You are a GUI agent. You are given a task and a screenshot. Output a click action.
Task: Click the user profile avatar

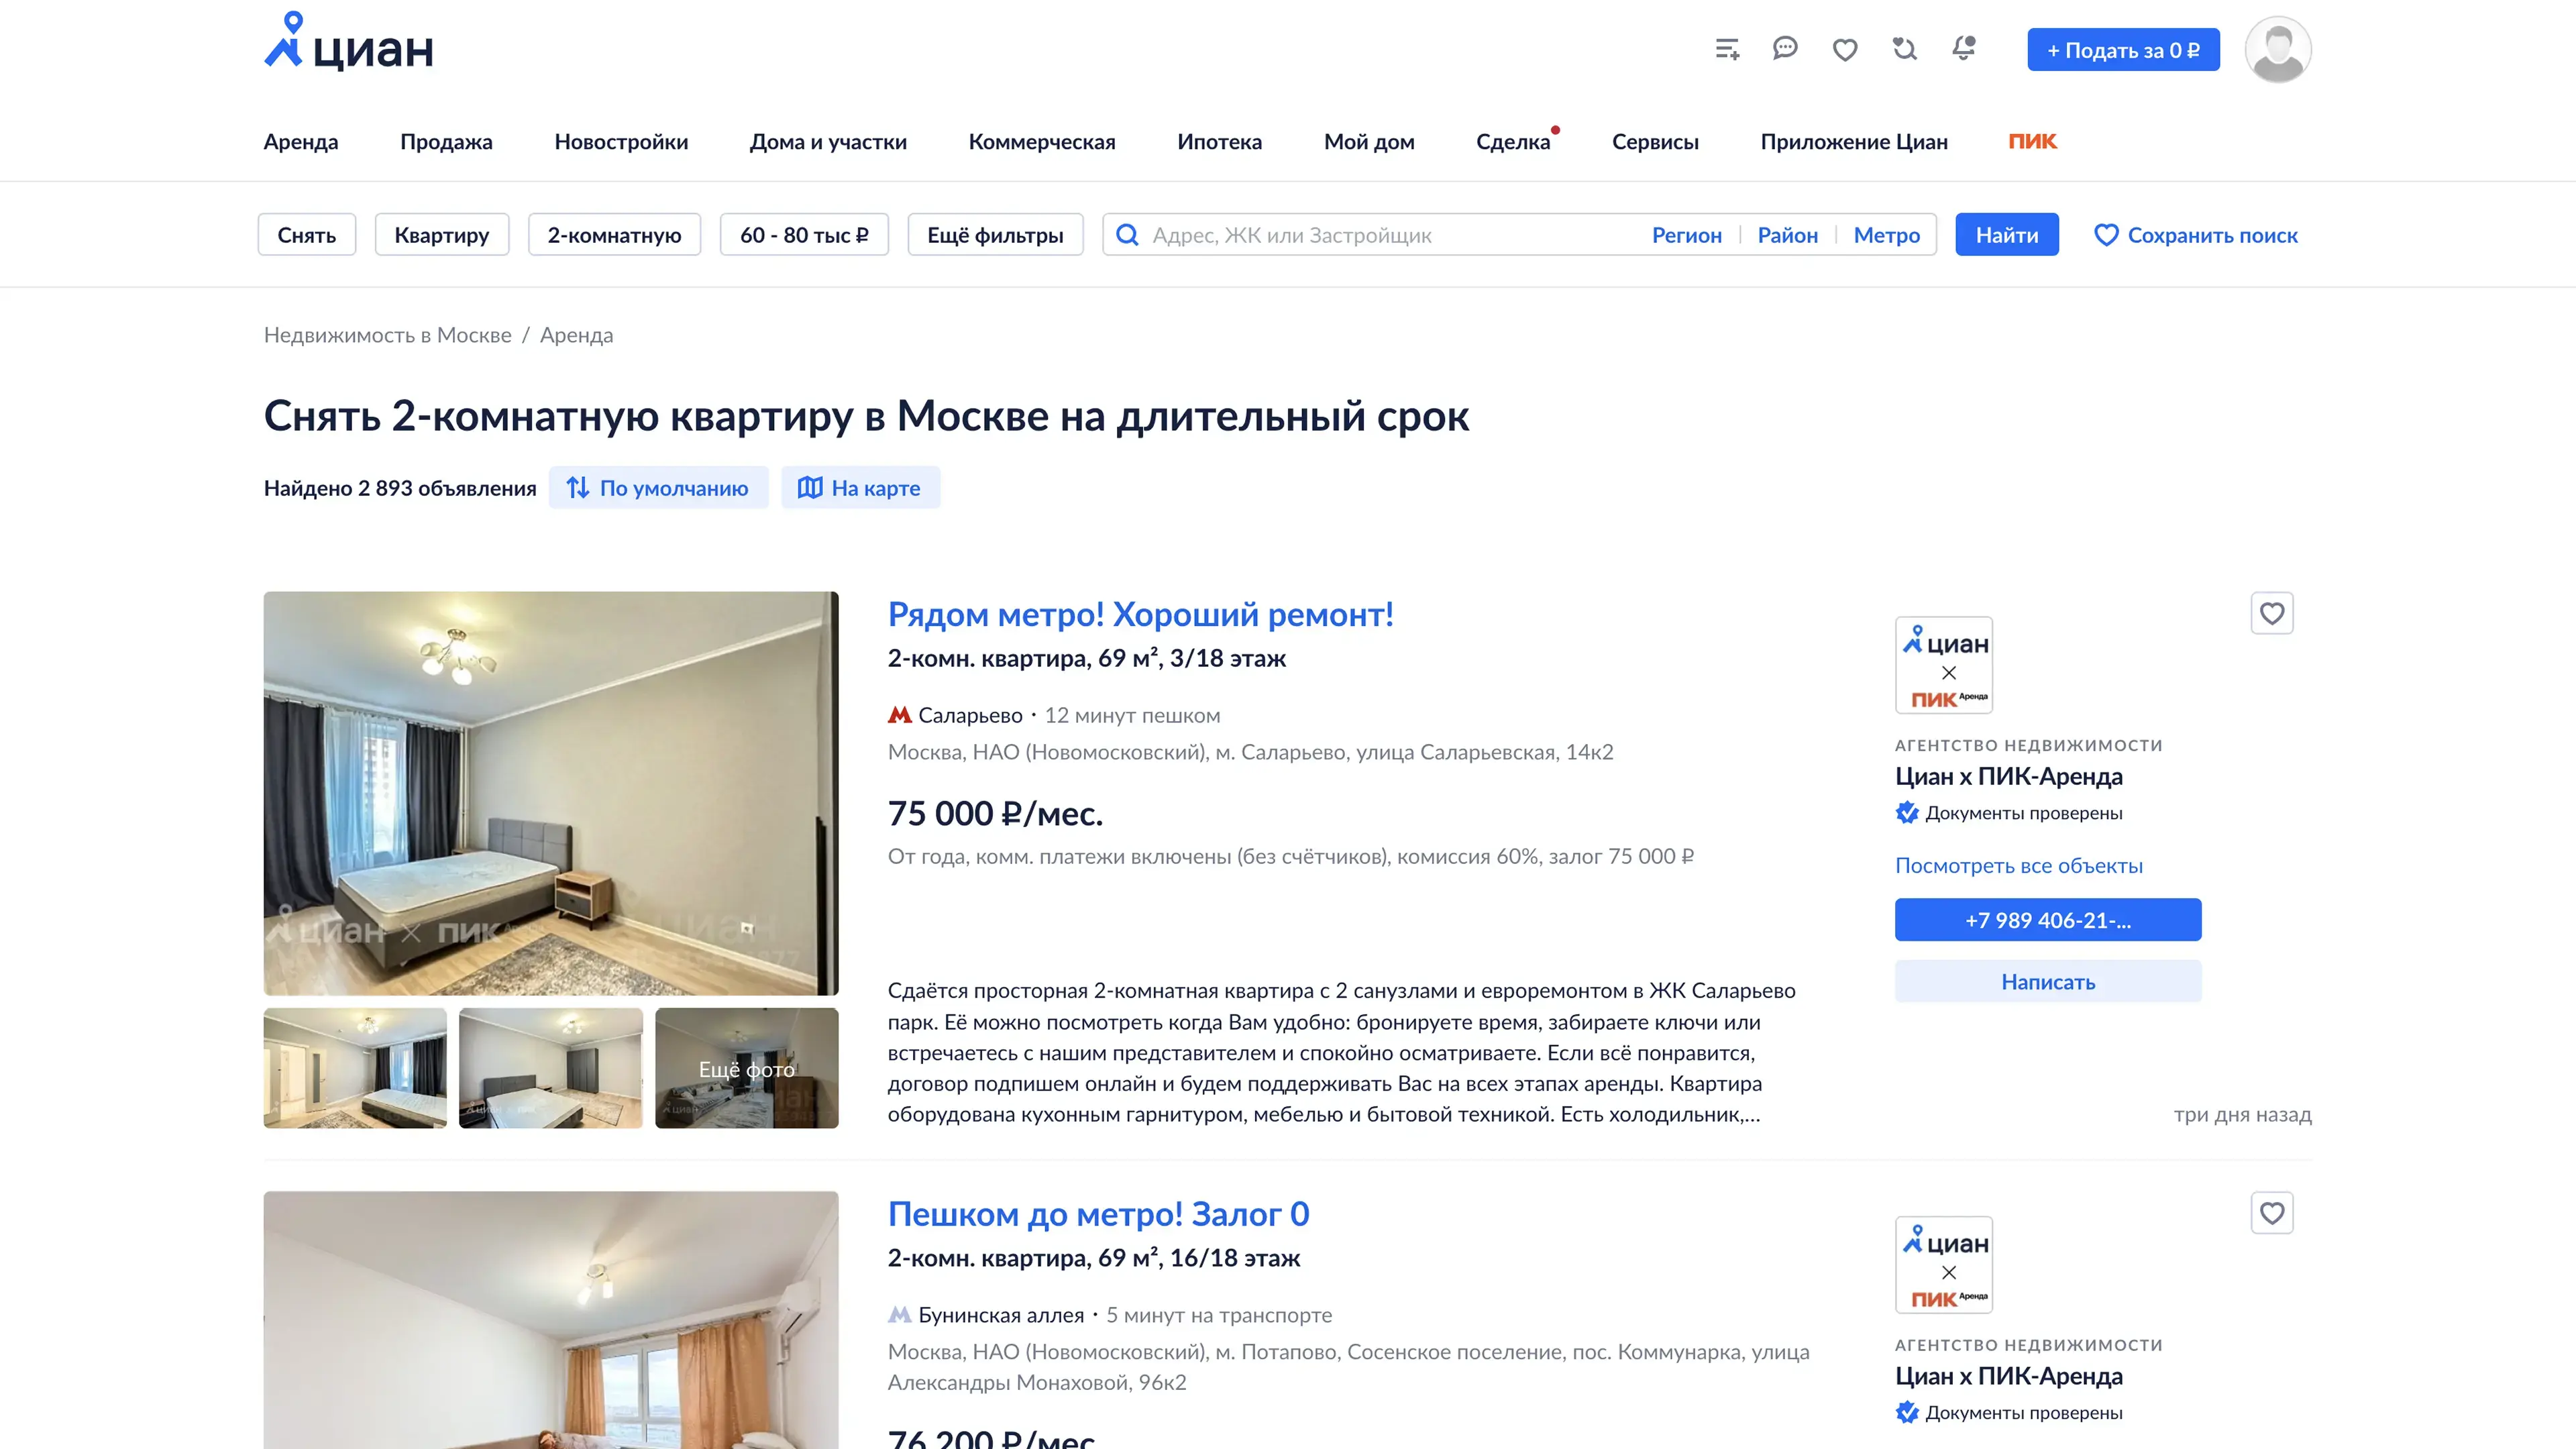click(x=2278, y=49)
